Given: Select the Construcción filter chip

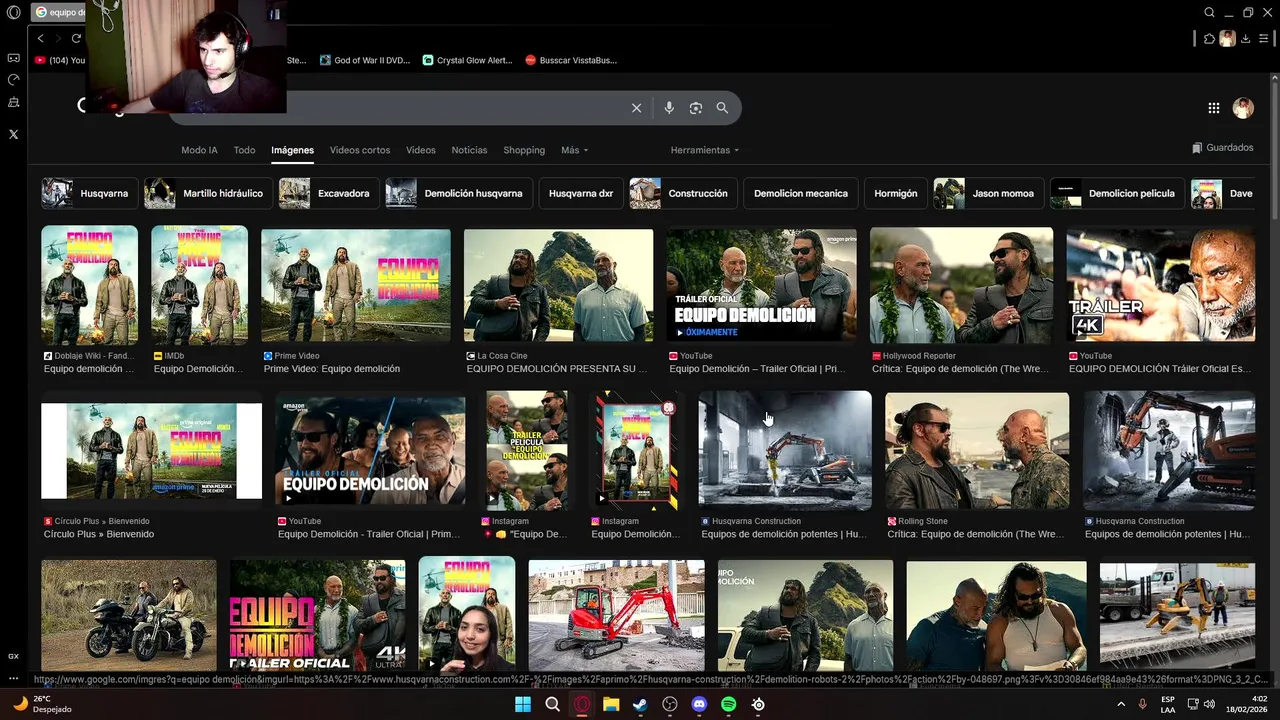Looking at the screenshot, I should point(684,193).
